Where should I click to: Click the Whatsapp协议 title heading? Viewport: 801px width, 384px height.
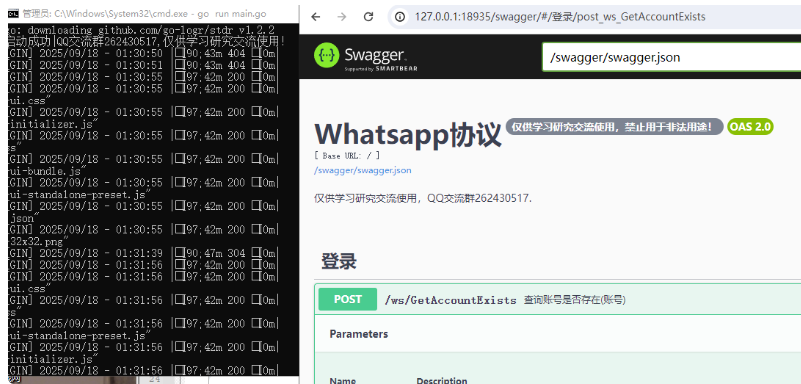(408, 134)
